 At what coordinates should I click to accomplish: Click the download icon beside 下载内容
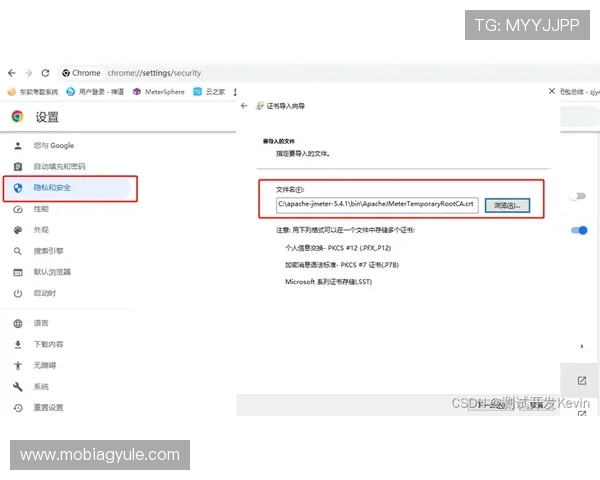coord(18,344)
